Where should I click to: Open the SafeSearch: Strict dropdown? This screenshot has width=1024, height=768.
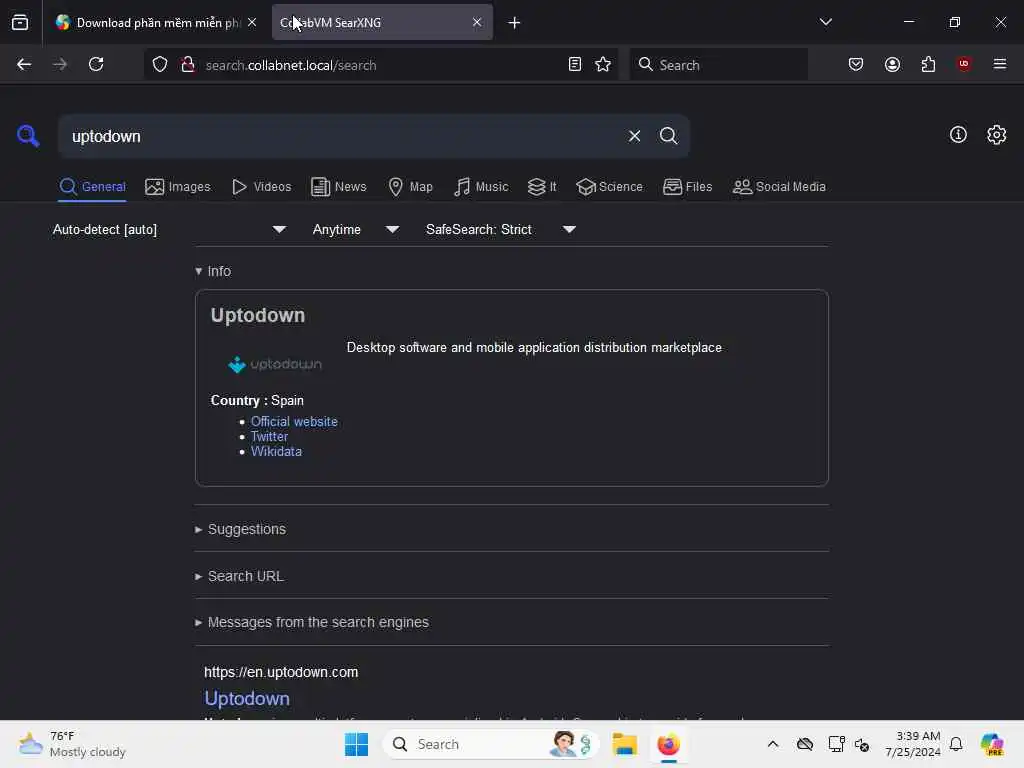coord(500,229)
